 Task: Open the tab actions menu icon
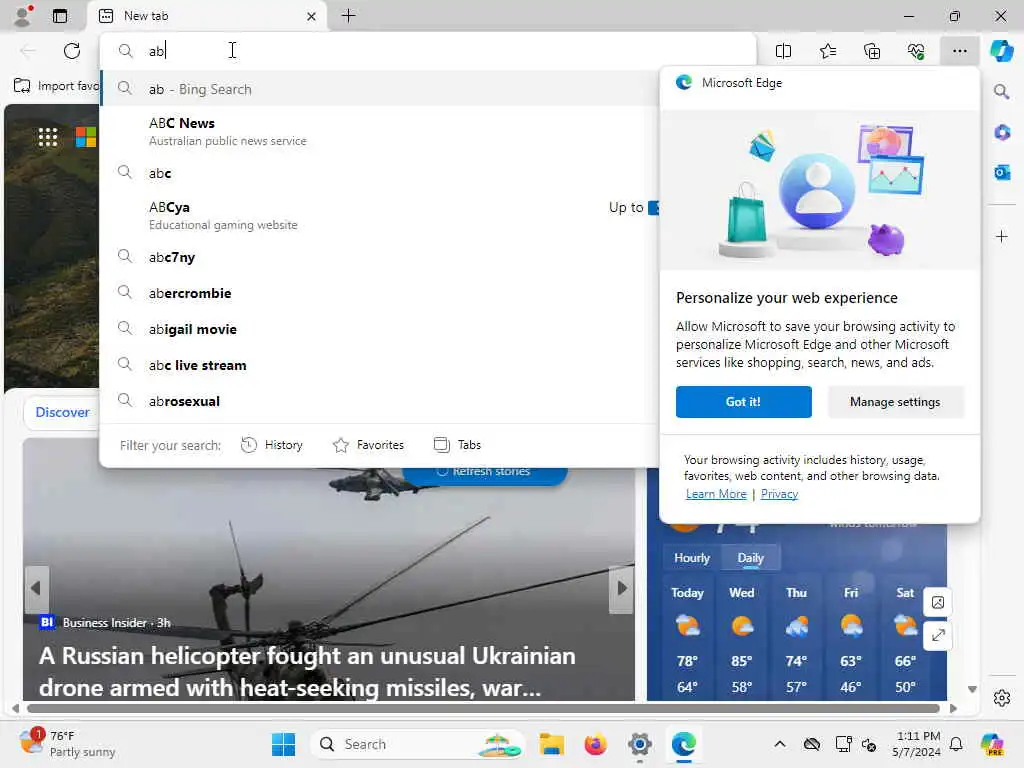point(60,16)
